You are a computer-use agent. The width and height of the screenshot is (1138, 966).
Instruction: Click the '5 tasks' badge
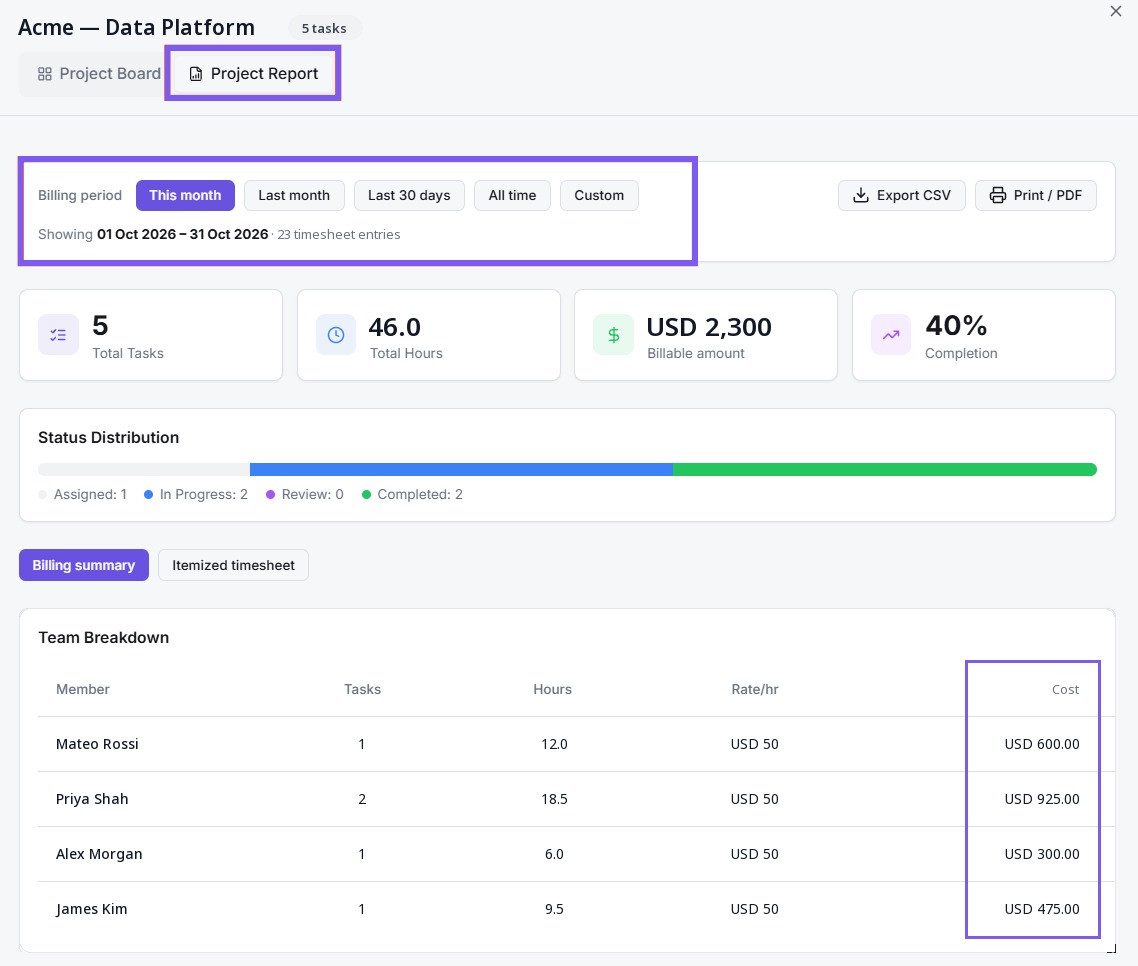click(324, 28)
